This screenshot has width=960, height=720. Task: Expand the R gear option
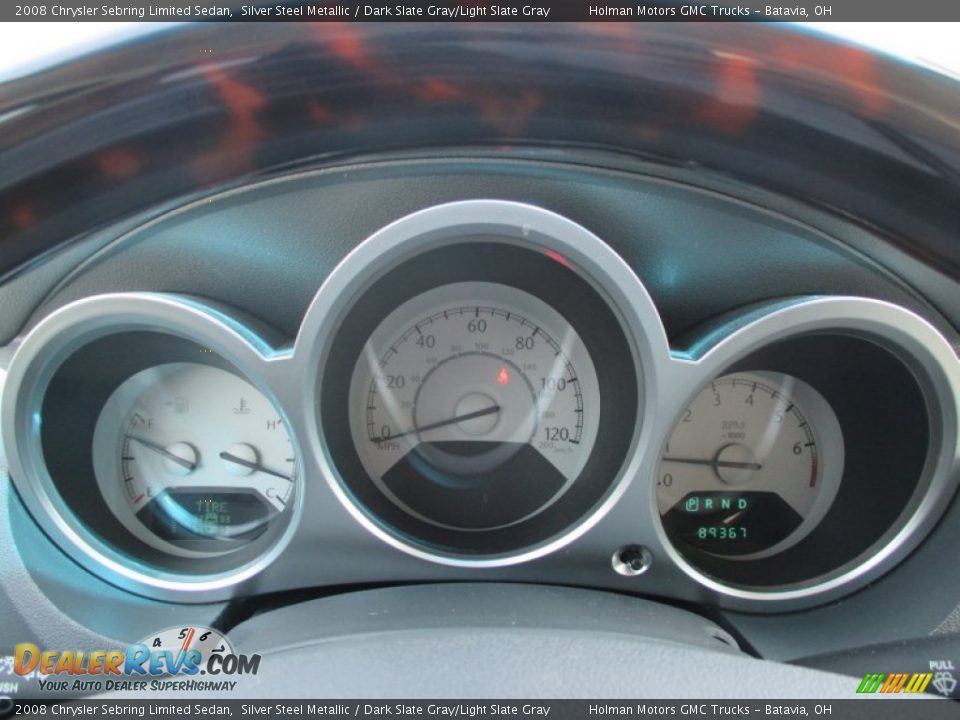pyautogui.click(x=707, y=503)
